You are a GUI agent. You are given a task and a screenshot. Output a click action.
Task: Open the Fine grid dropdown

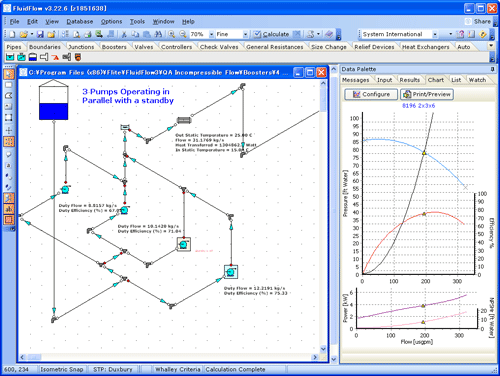coord(245,34)
